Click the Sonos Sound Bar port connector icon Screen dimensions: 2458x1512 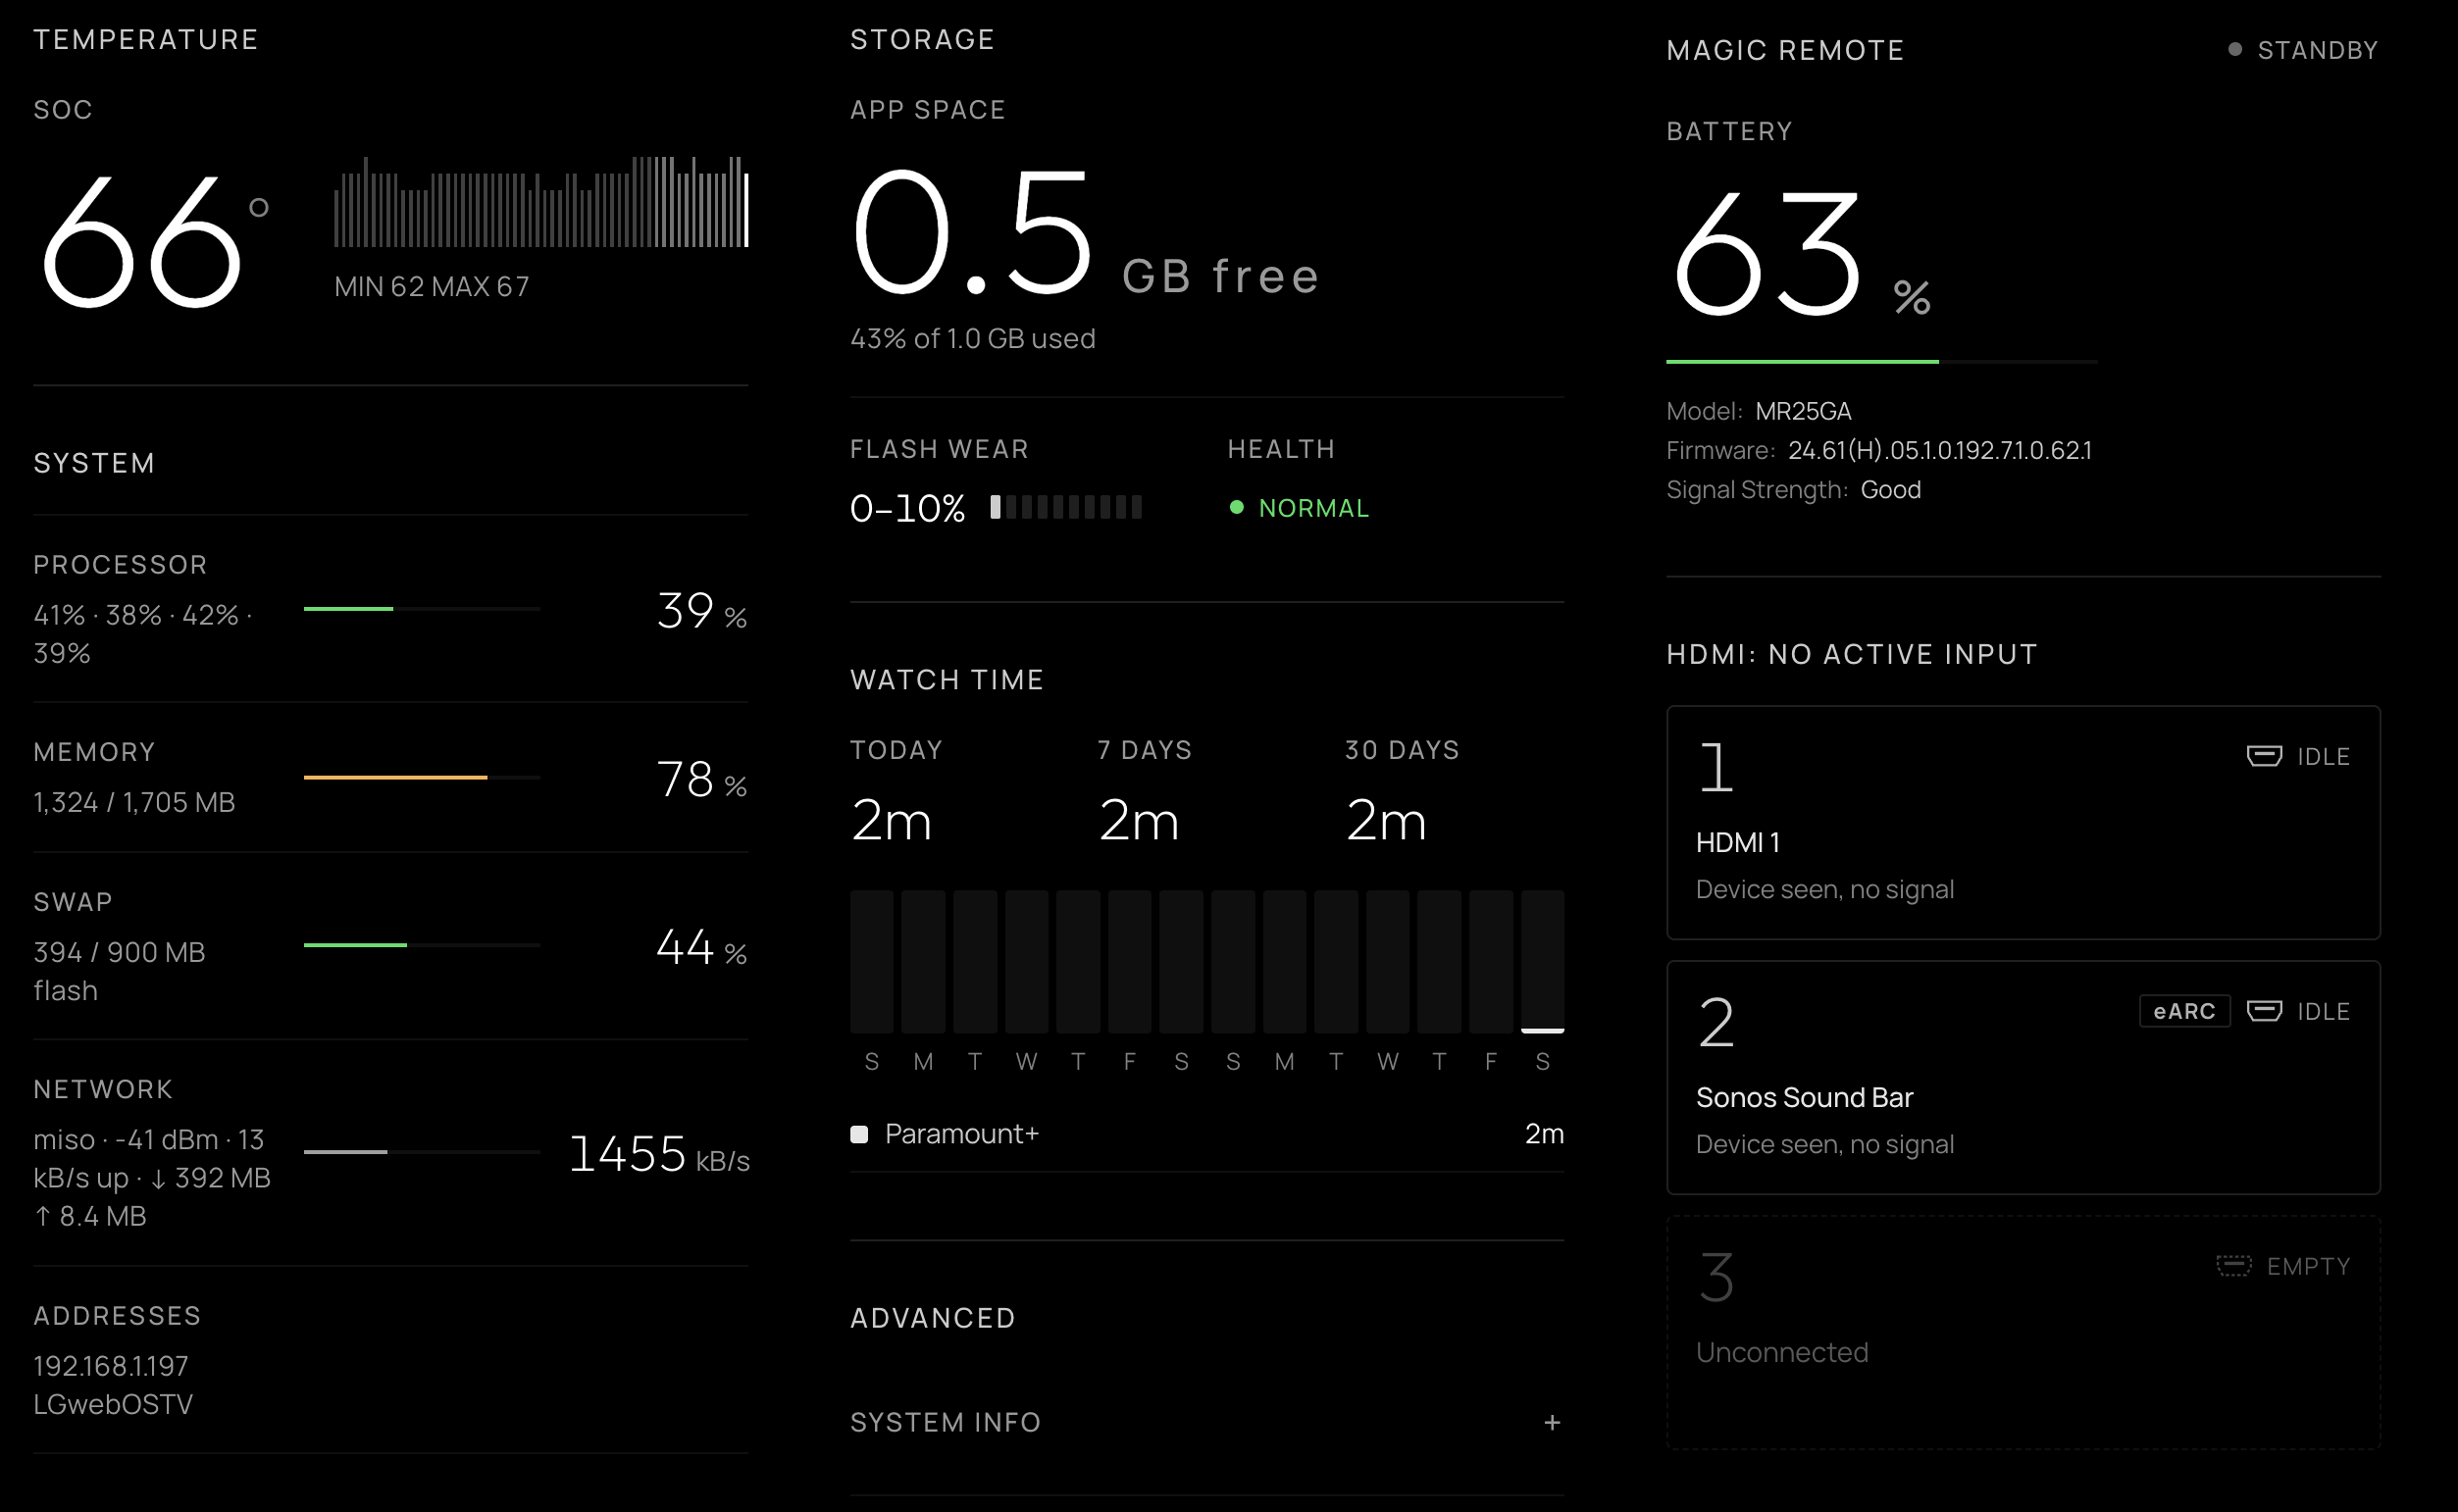tap(2263, 1011)
